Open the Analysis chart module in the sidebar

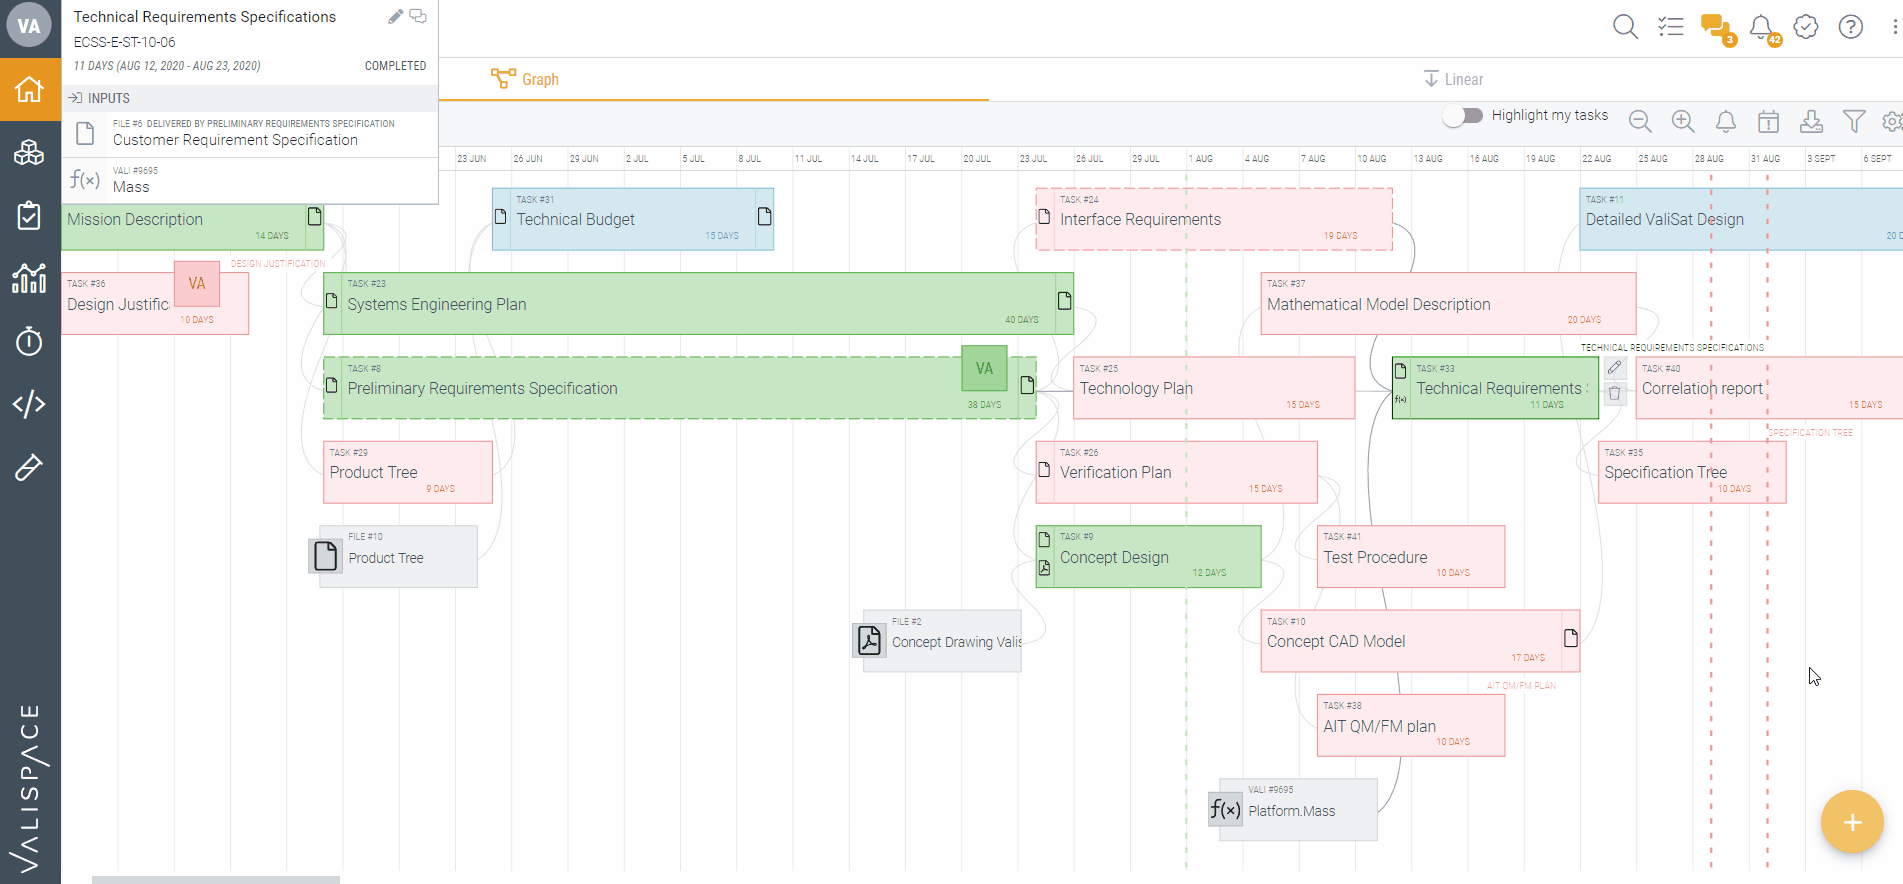tap(29, 278)
